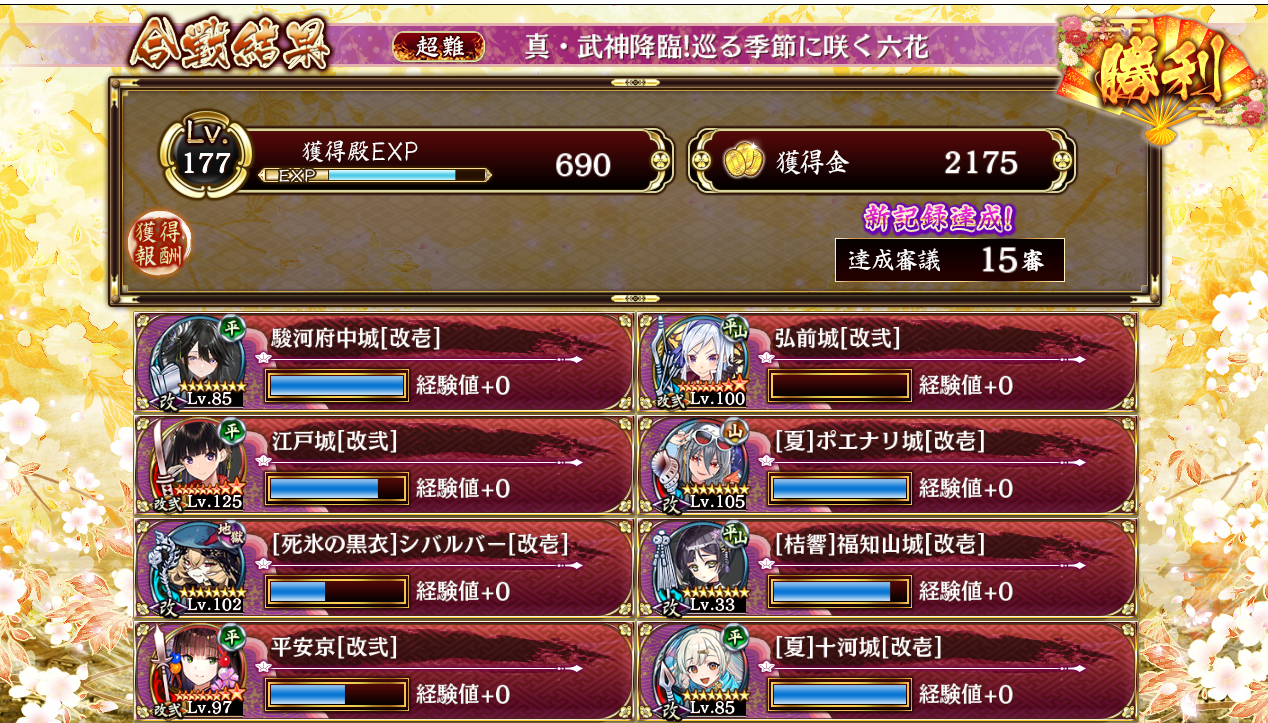Click the シバルバー[改壱] character portrait
This screenshot has width=1268, height=723.
[196, 566]
